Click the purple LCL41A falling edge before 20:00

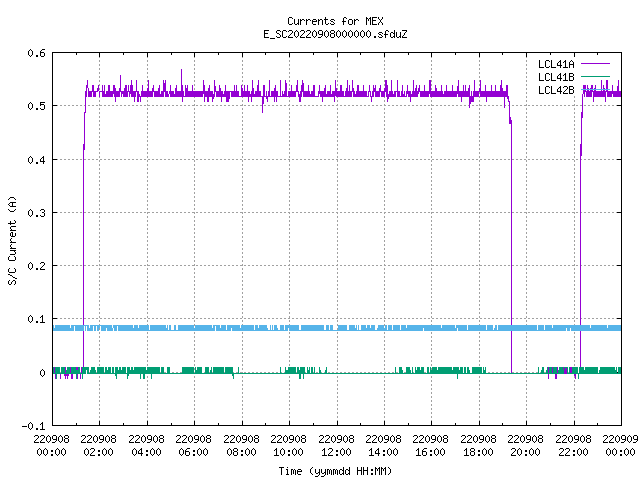point(511,245)
